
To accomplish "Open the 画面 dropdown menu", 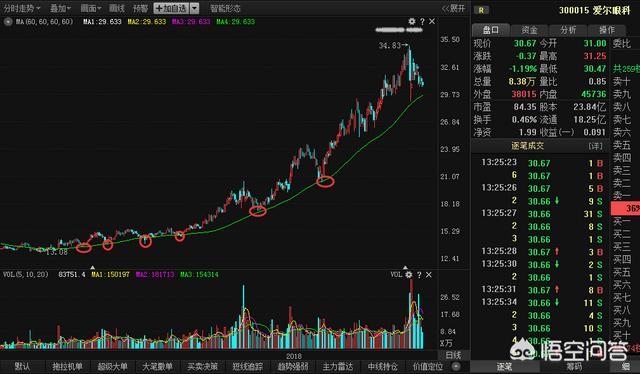I will click(x=91, y=8).
